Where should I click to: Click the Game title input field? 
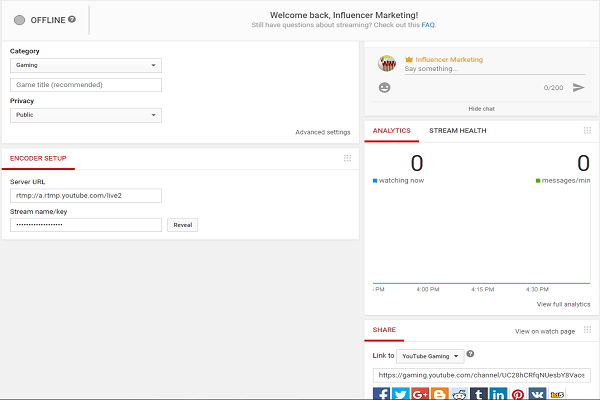(86, 85)
